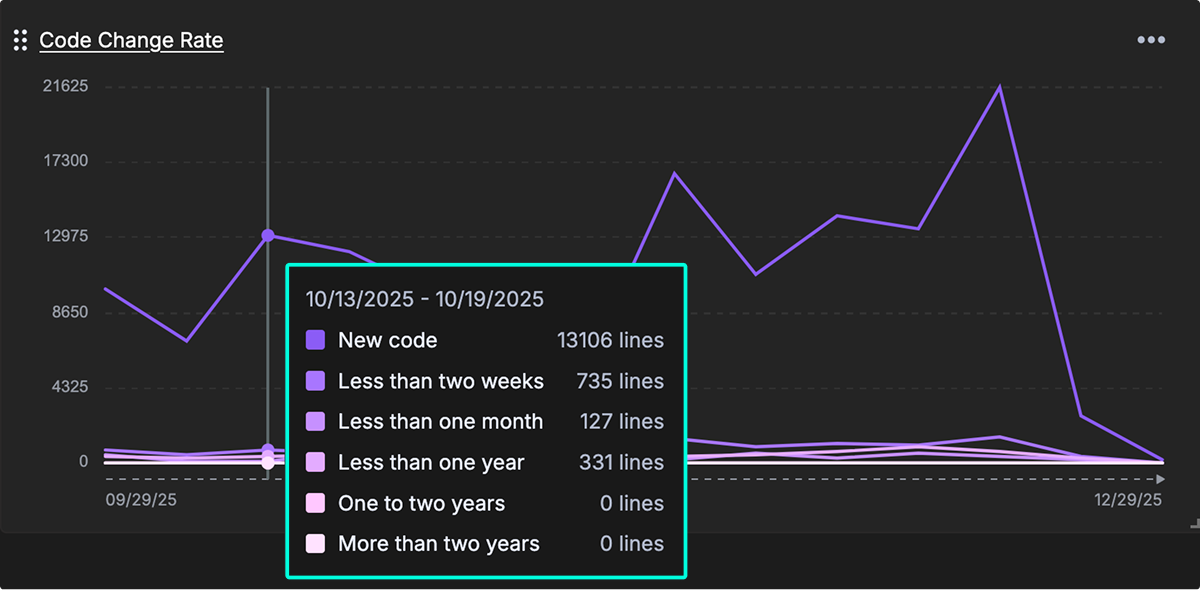Expand details for the 10/13/2025 tooltip header

click(424, 298)
